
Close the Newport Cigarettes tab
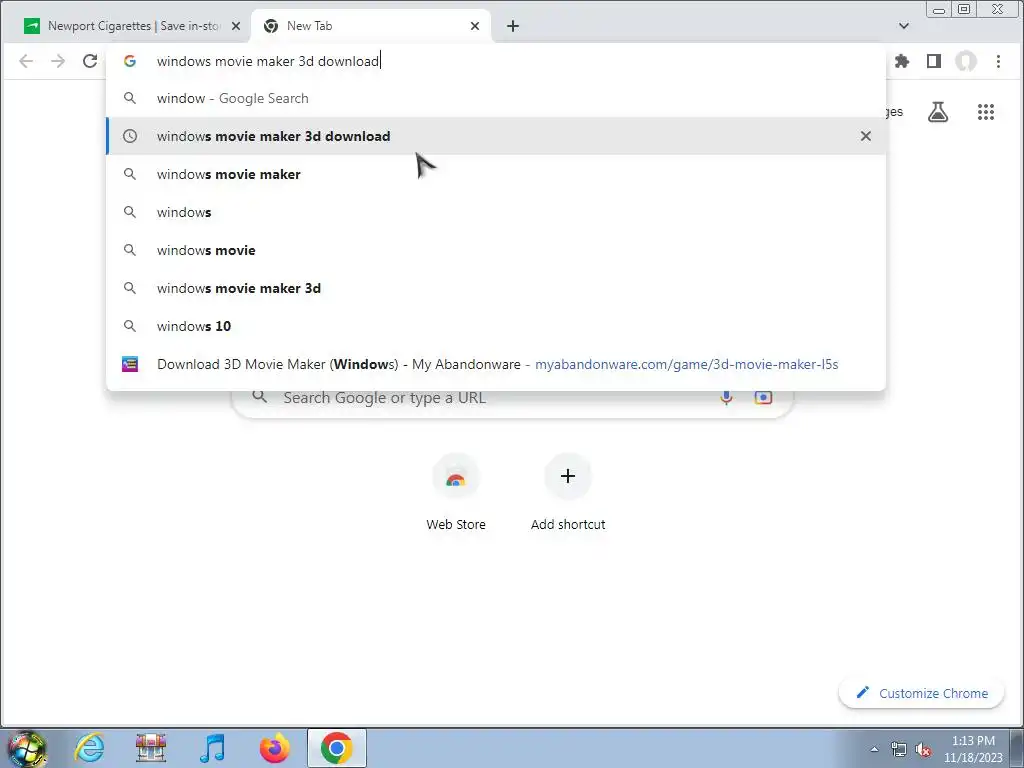236,26
